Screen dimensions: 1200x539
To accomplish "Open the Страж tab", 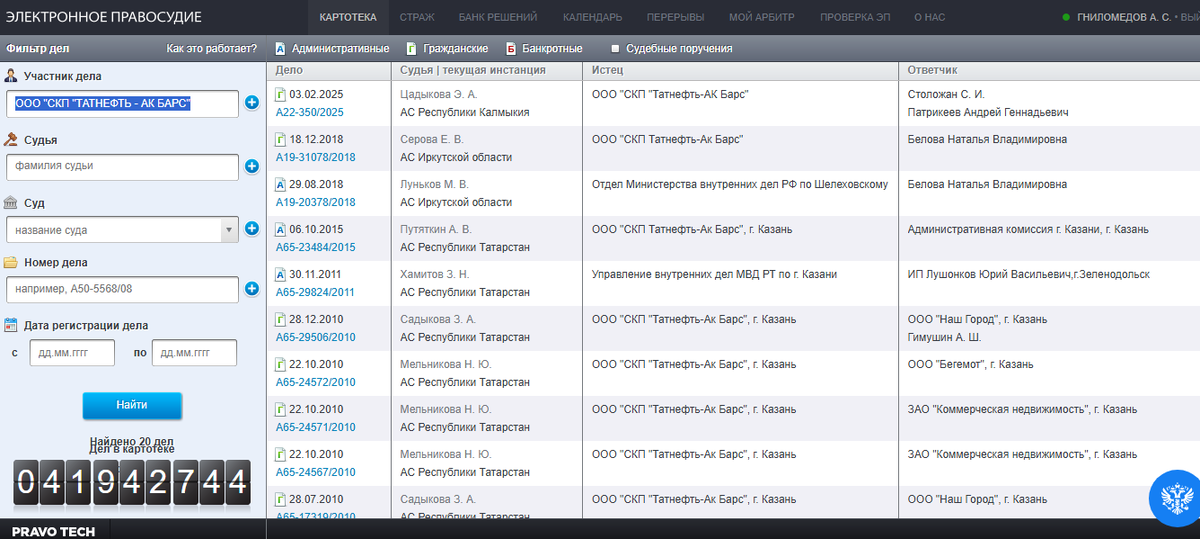I will click(x=417, y=17).
